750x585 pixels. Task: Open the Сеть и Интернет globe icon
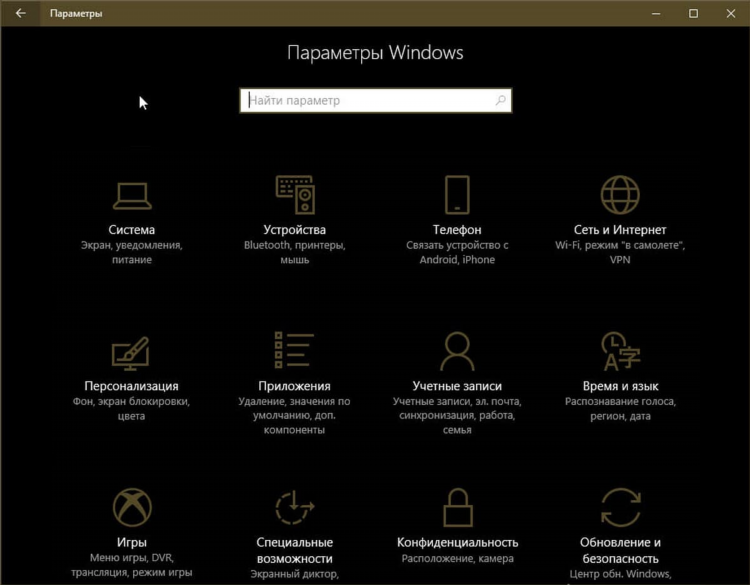(x=620, y=195)
